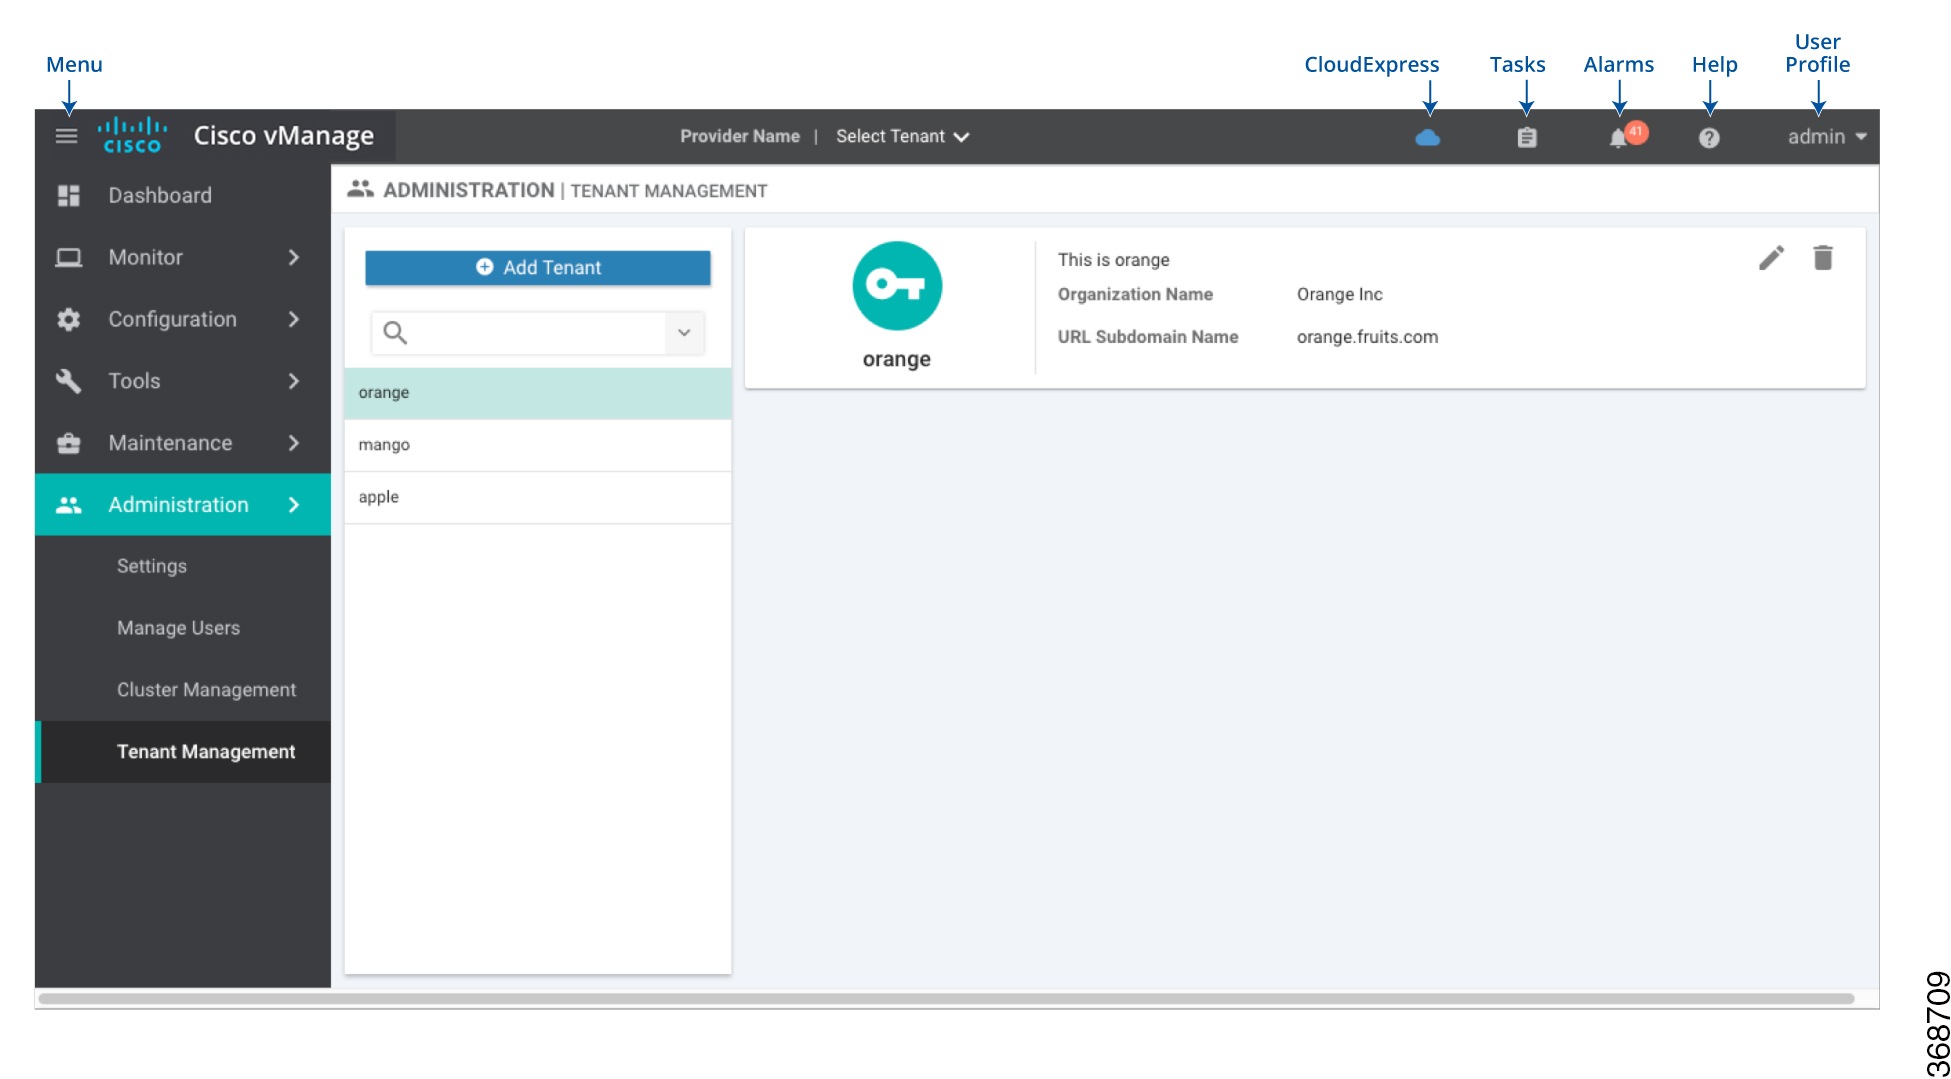Click the Monitor laptop icon

[x=68, y=257]
